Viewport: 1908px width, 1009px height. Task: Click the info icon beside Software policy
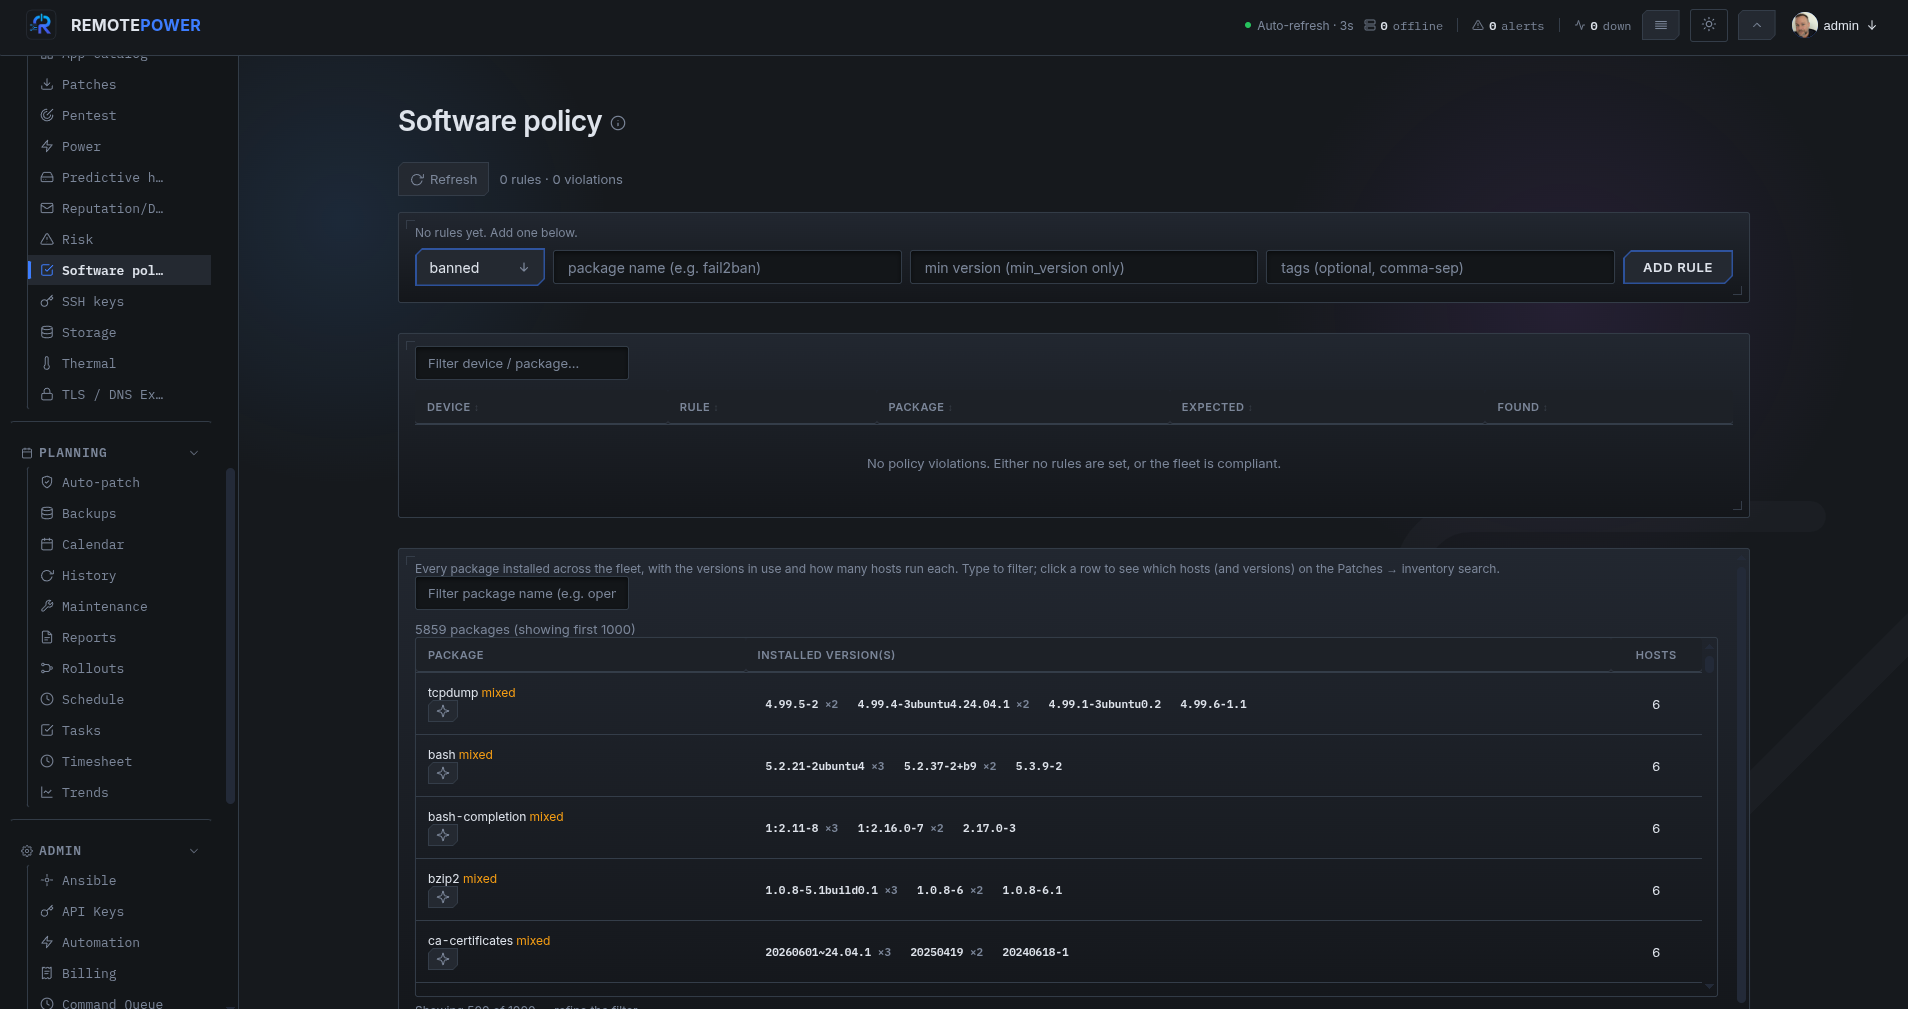(x=618, y=123)
